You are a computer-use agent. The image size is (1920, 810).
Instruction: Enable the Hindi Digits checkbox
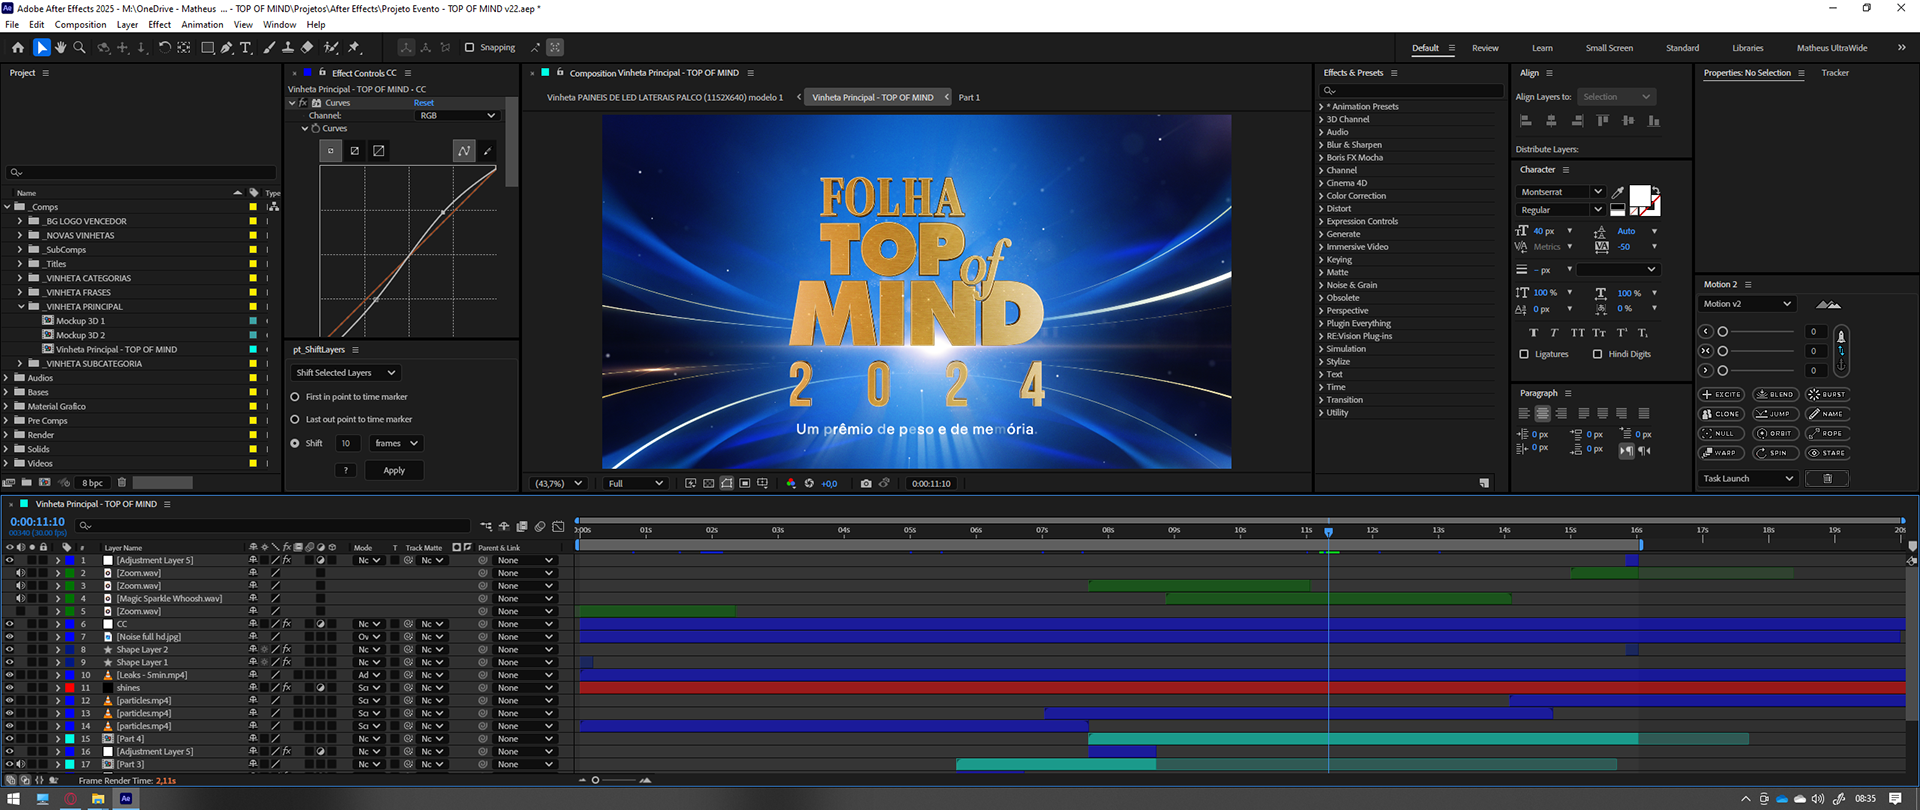pyautogui.click(x=1597, y=354)
